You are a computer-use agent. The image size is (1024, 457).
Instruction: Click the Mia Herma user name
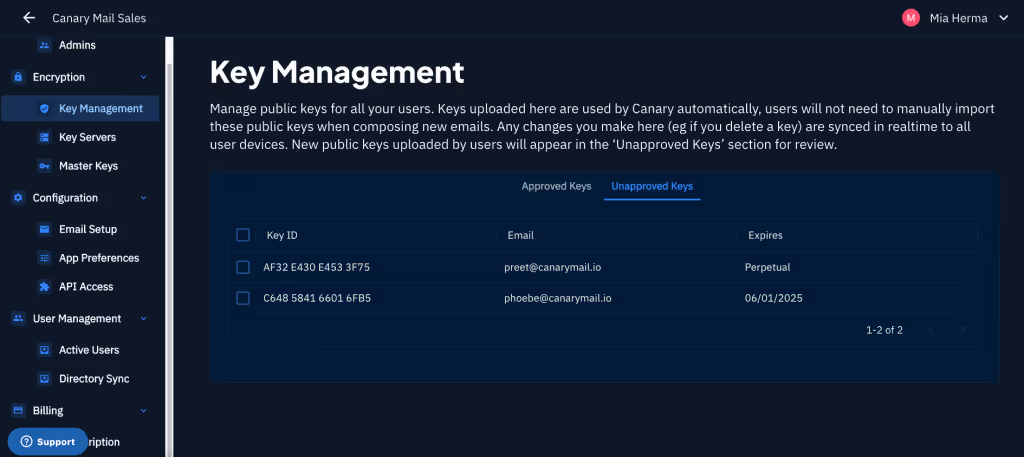pyautogui.click(x=959, y=18)
